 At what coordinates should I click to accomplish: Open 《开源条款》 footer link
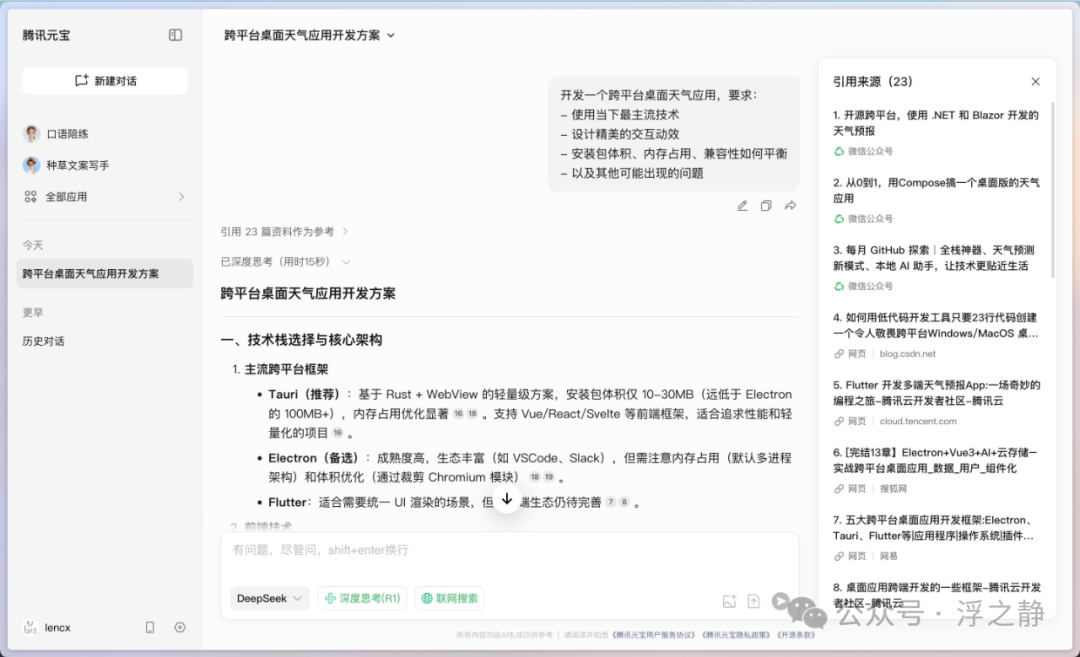(796, 635)
